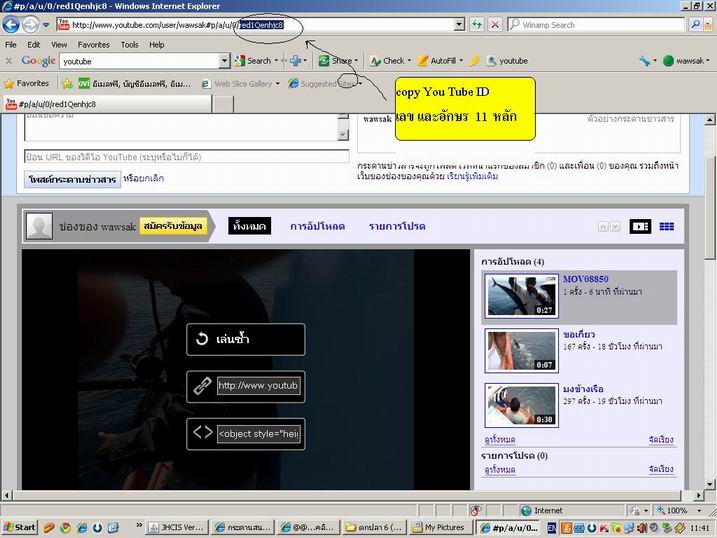Image resolution: width=717 pixels, height=538 pixels.
Task: Switch to player view icon
Action: tap(640, 226)
